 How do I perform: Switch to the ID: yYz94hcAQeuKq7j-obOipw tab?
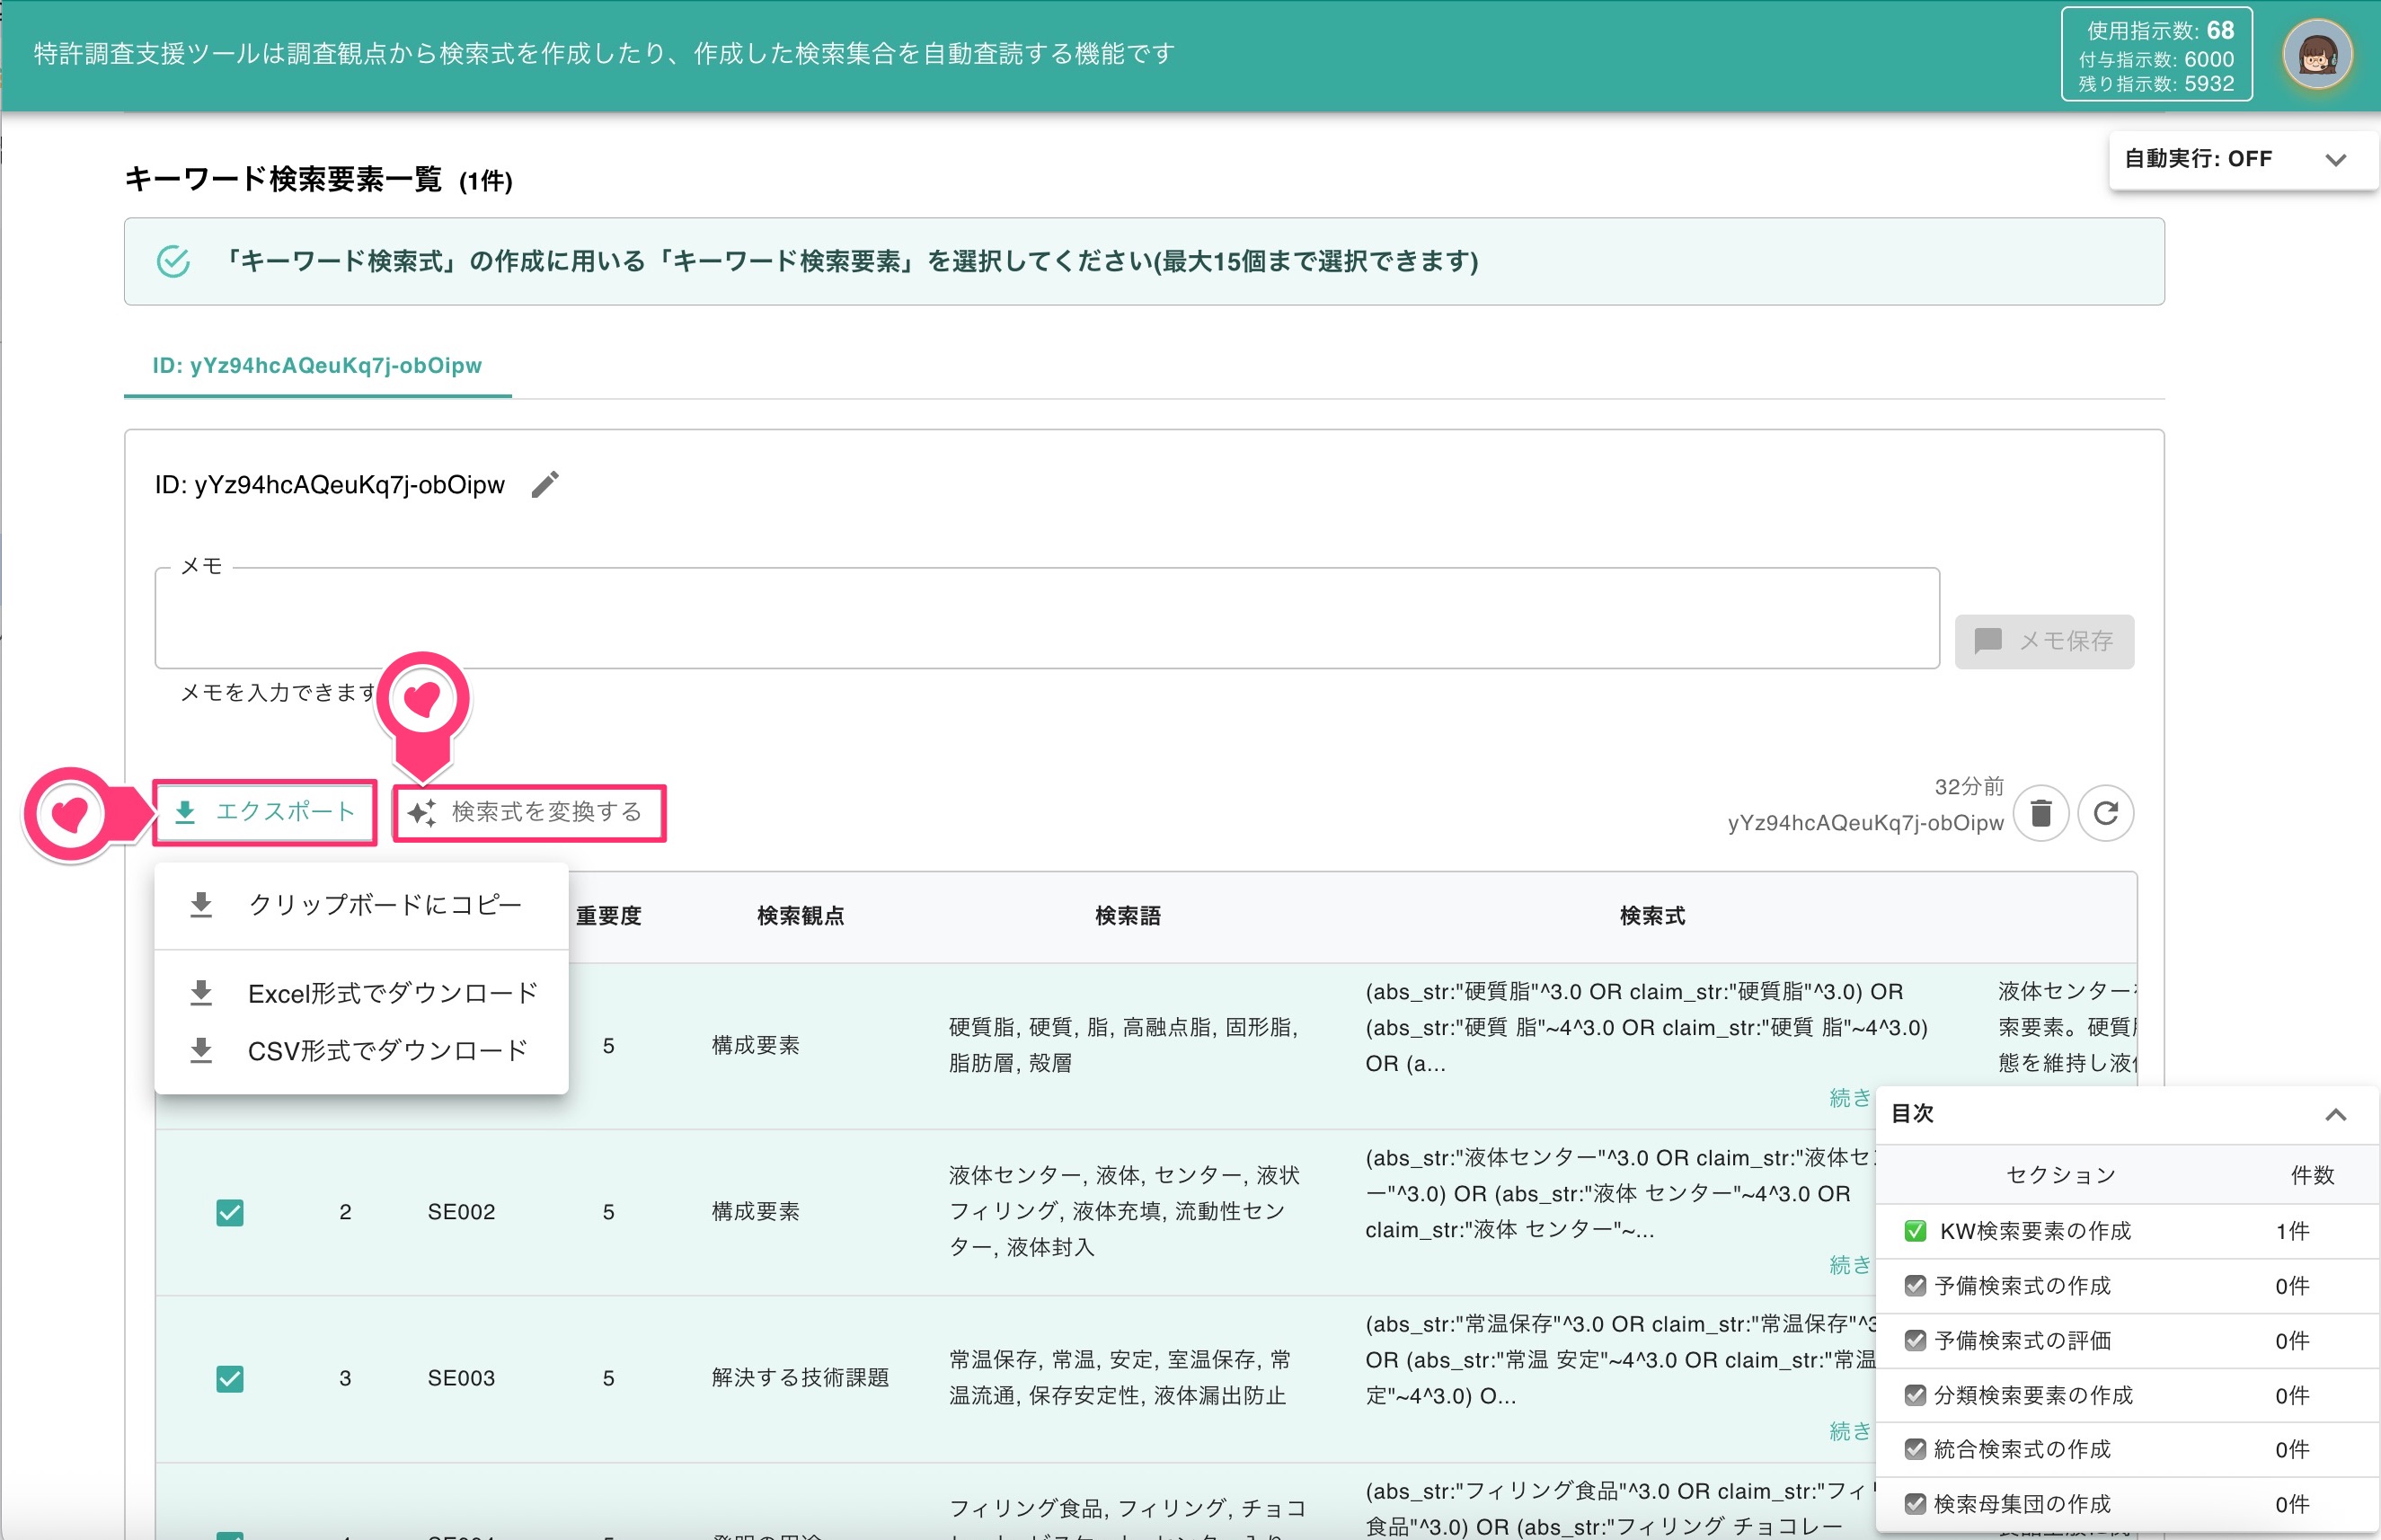click(x=317, y=366)
